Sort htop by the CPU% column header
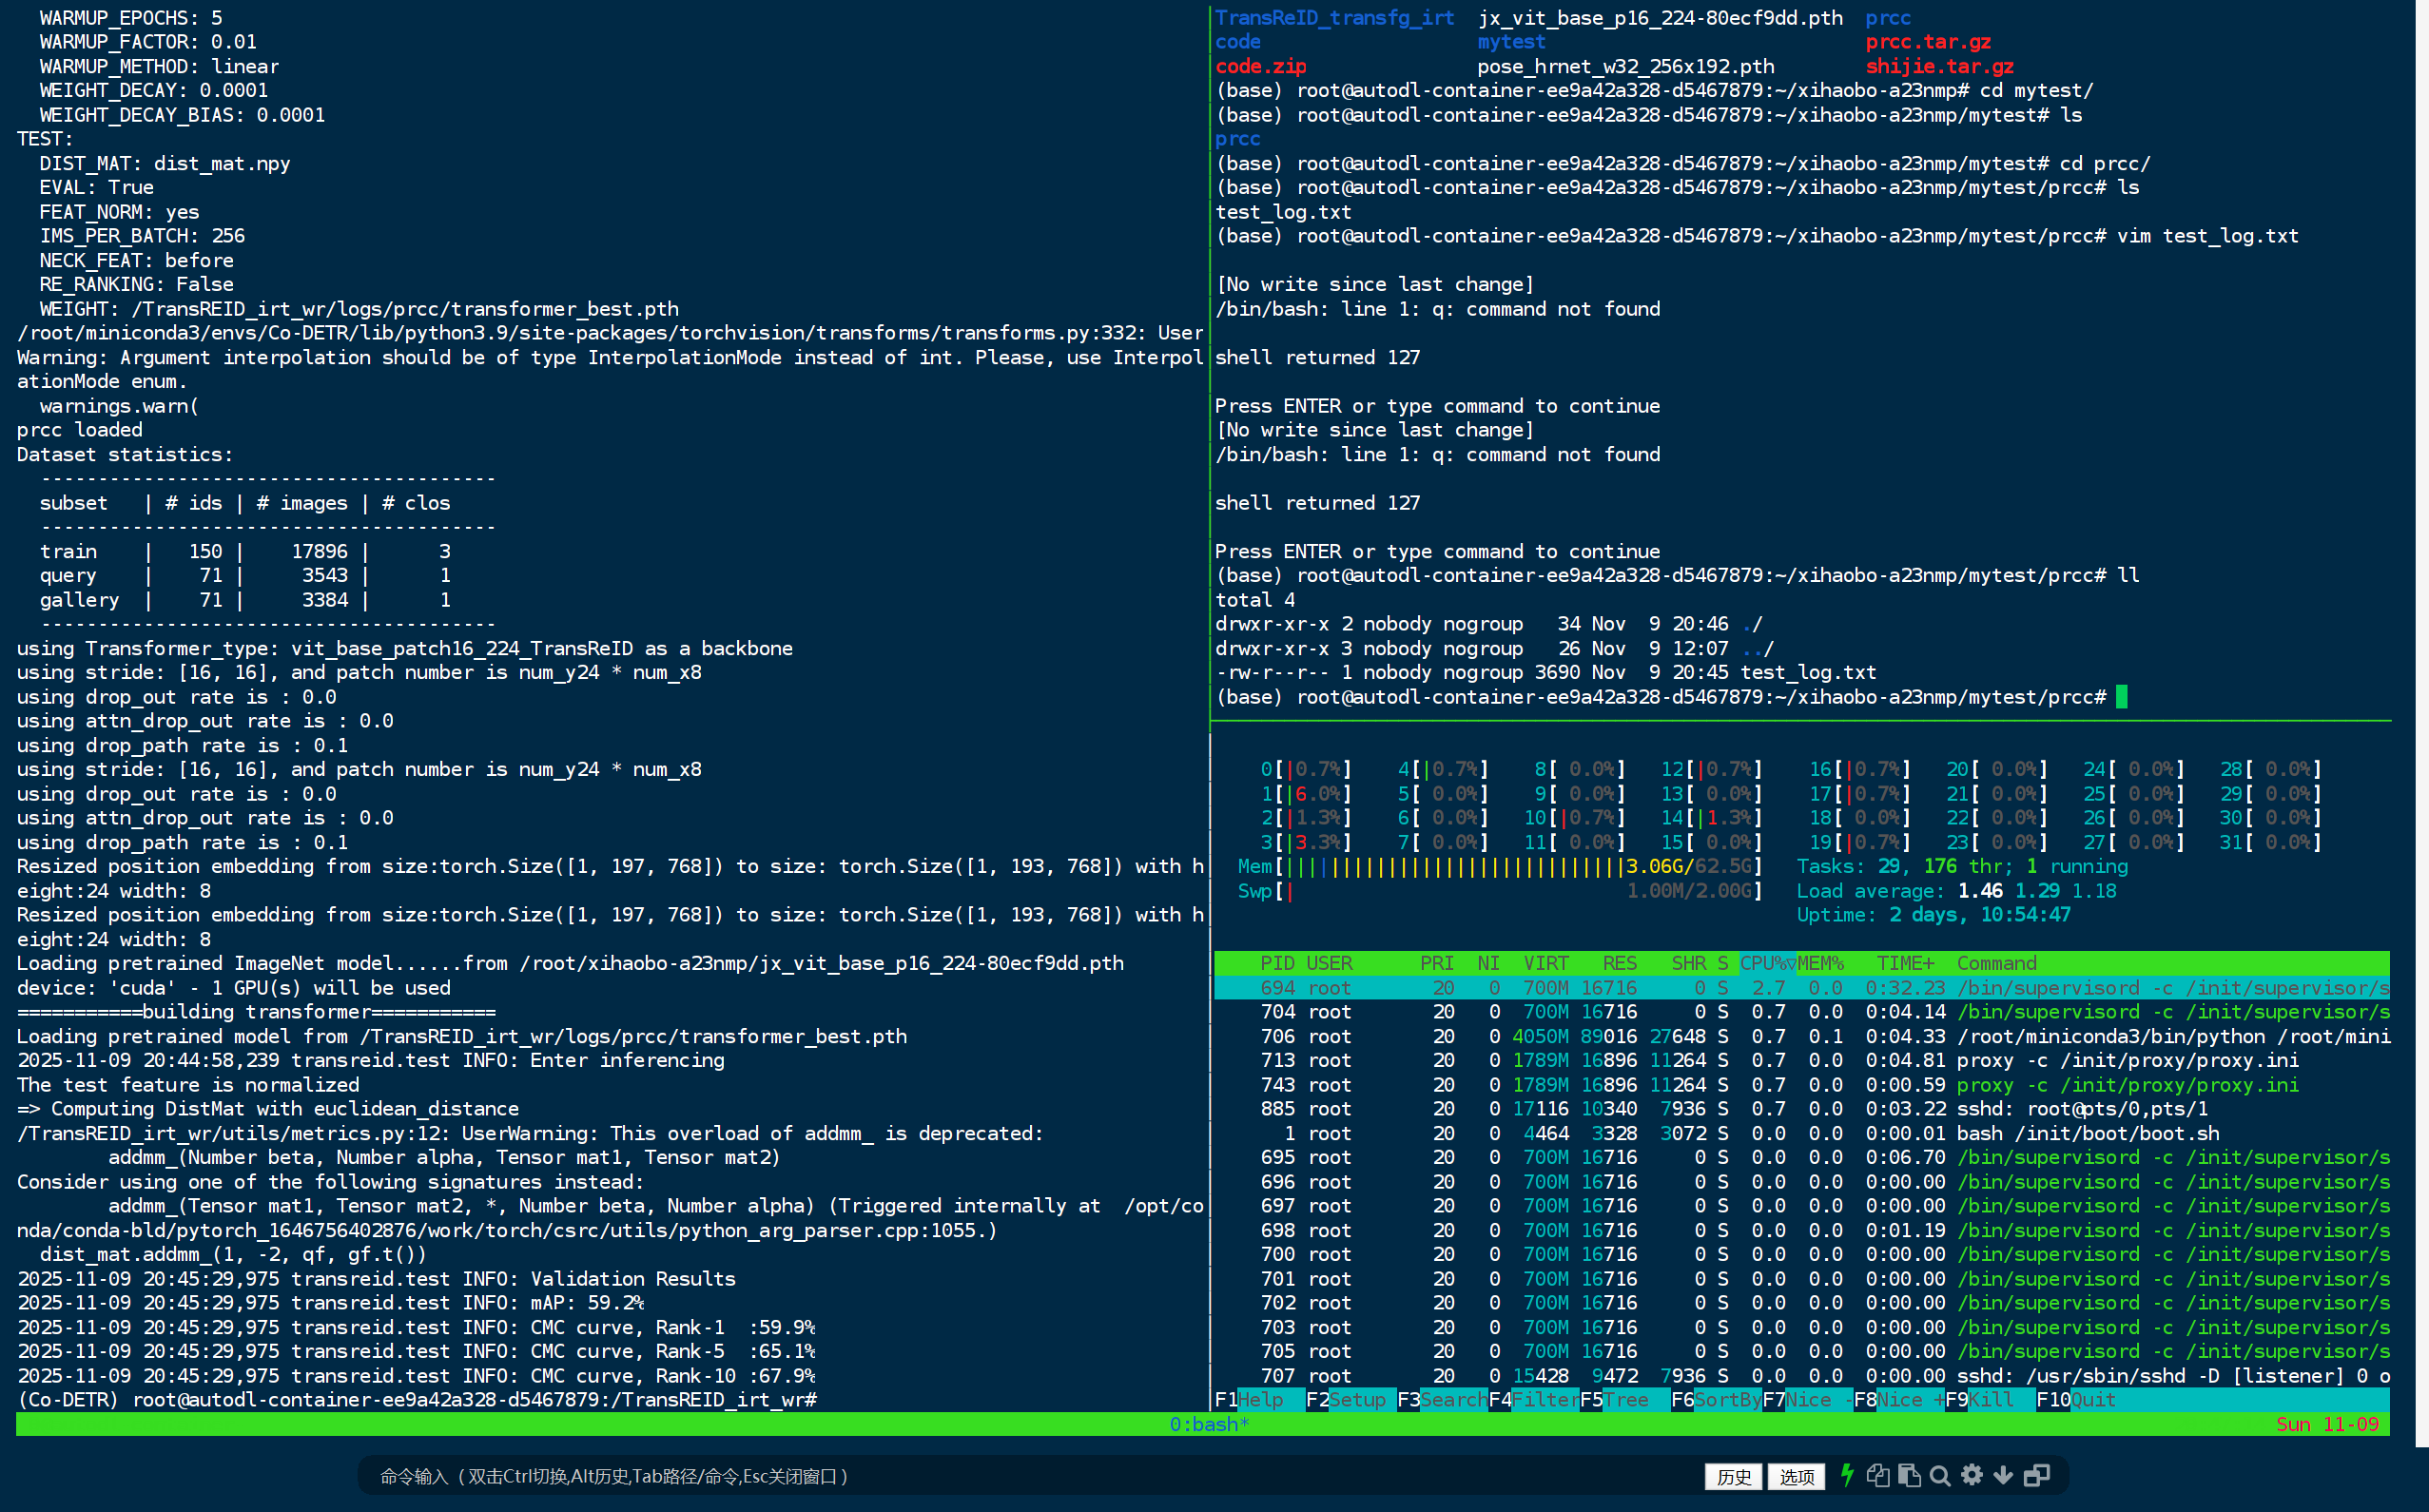 pos(1766,963)
